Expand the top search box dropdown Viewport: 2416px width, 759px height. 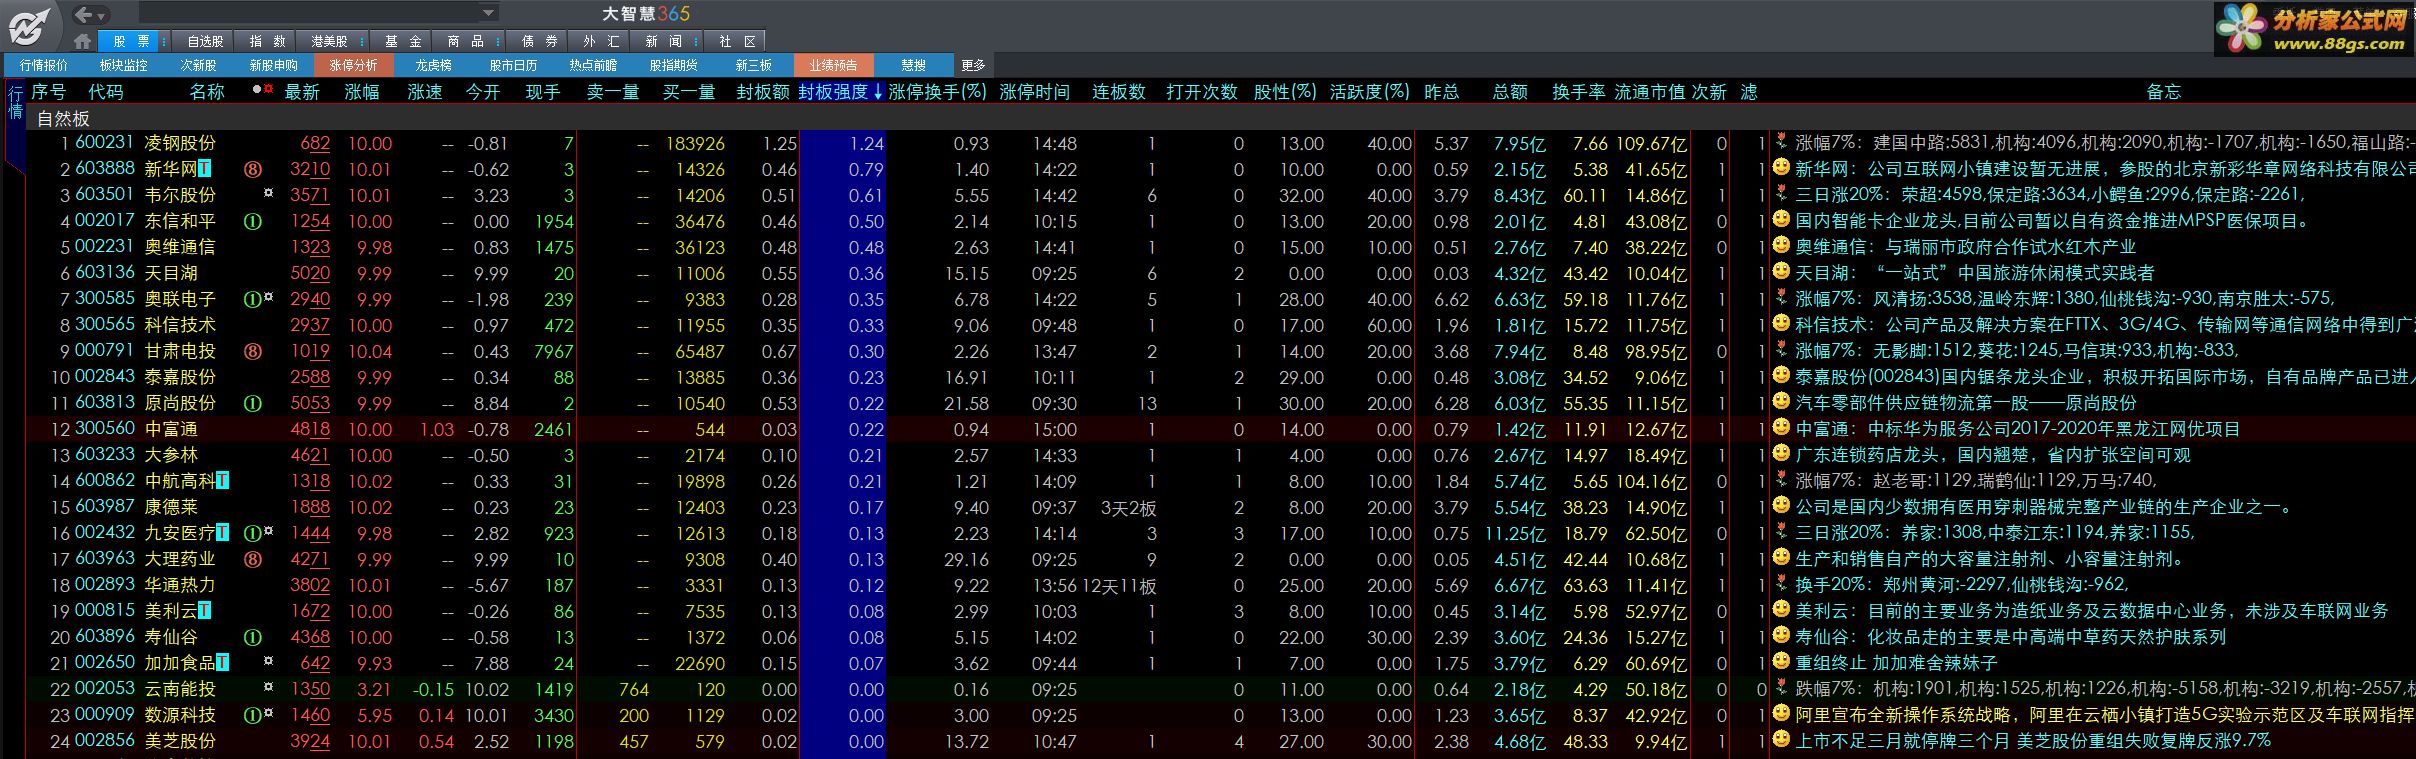click(x=488, y=13)
